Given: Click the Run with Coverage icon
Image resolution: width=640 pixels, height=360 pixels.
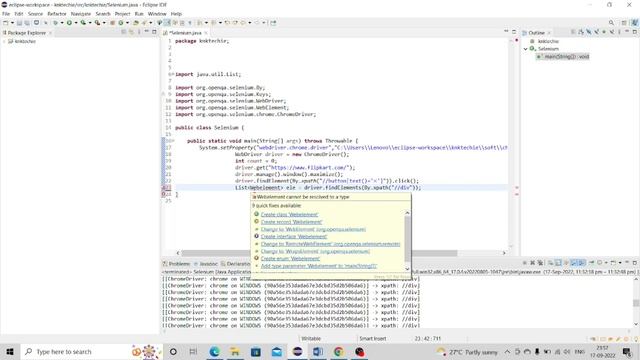Looking at the screenshot, I should click(83, 23).
